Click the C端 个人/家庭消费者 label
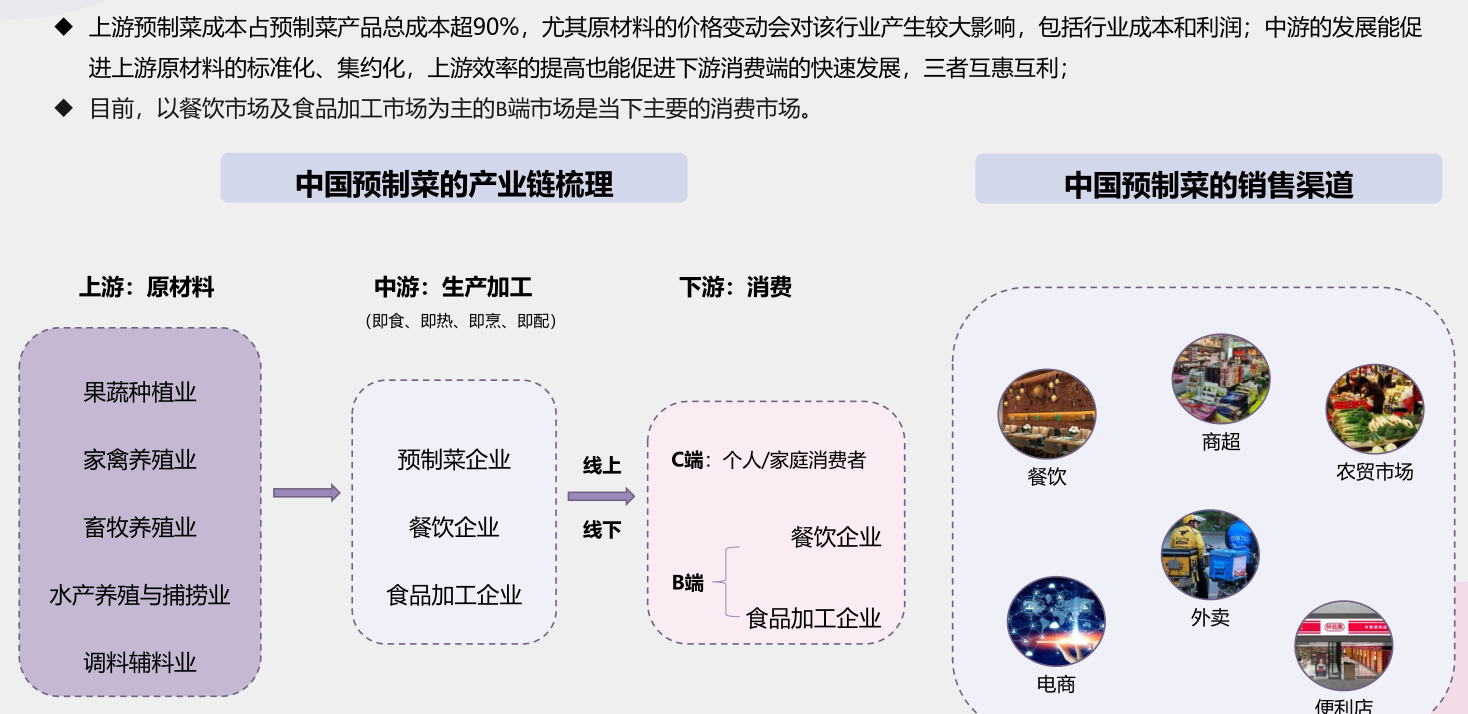The height and width of the screenshot is (714, 1468). pyautogui.click(x=768, y=460)
